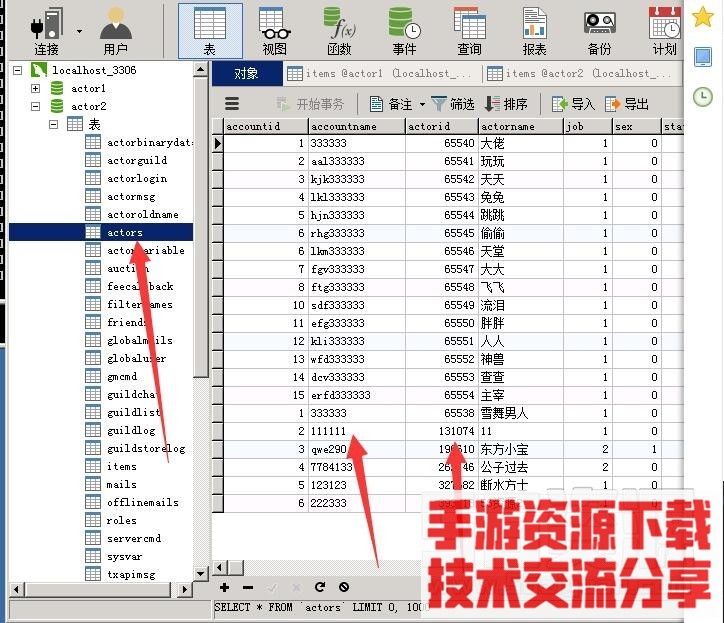
Task: Click the job column header
Action: pyautogui.click(x=587, y=126)
